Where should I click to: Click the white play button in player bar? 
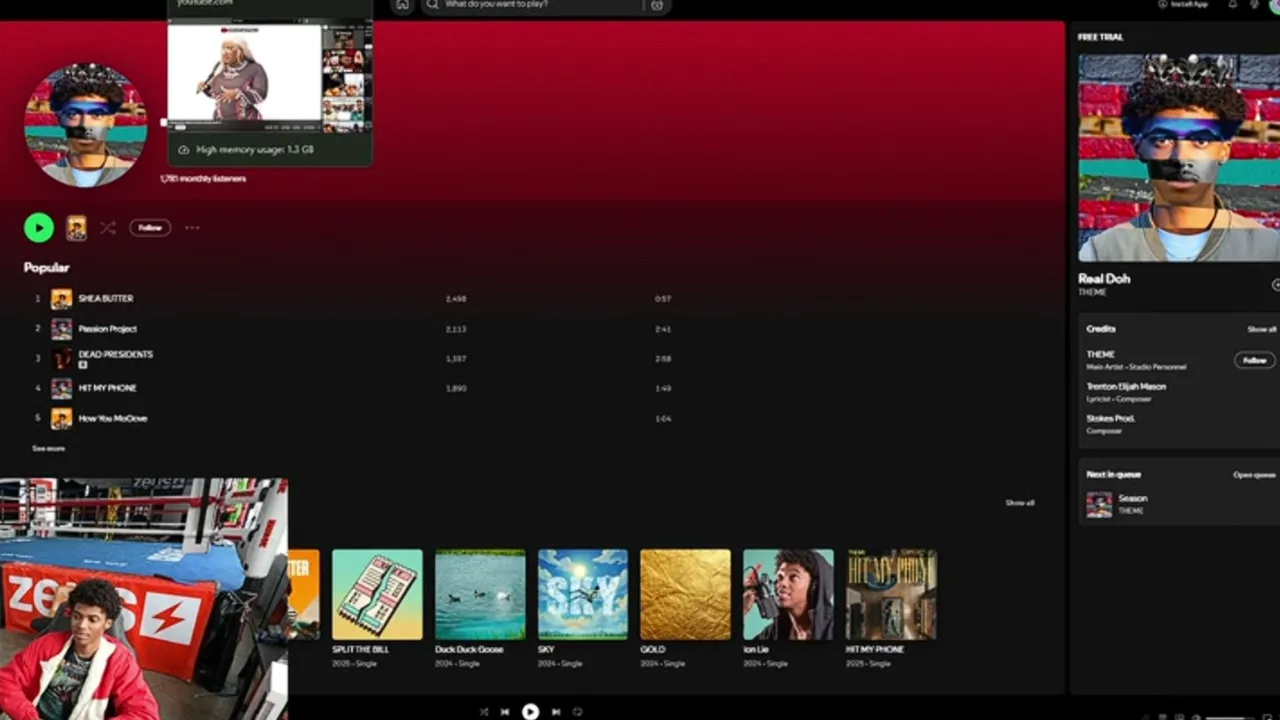click(x=530, y=712)
